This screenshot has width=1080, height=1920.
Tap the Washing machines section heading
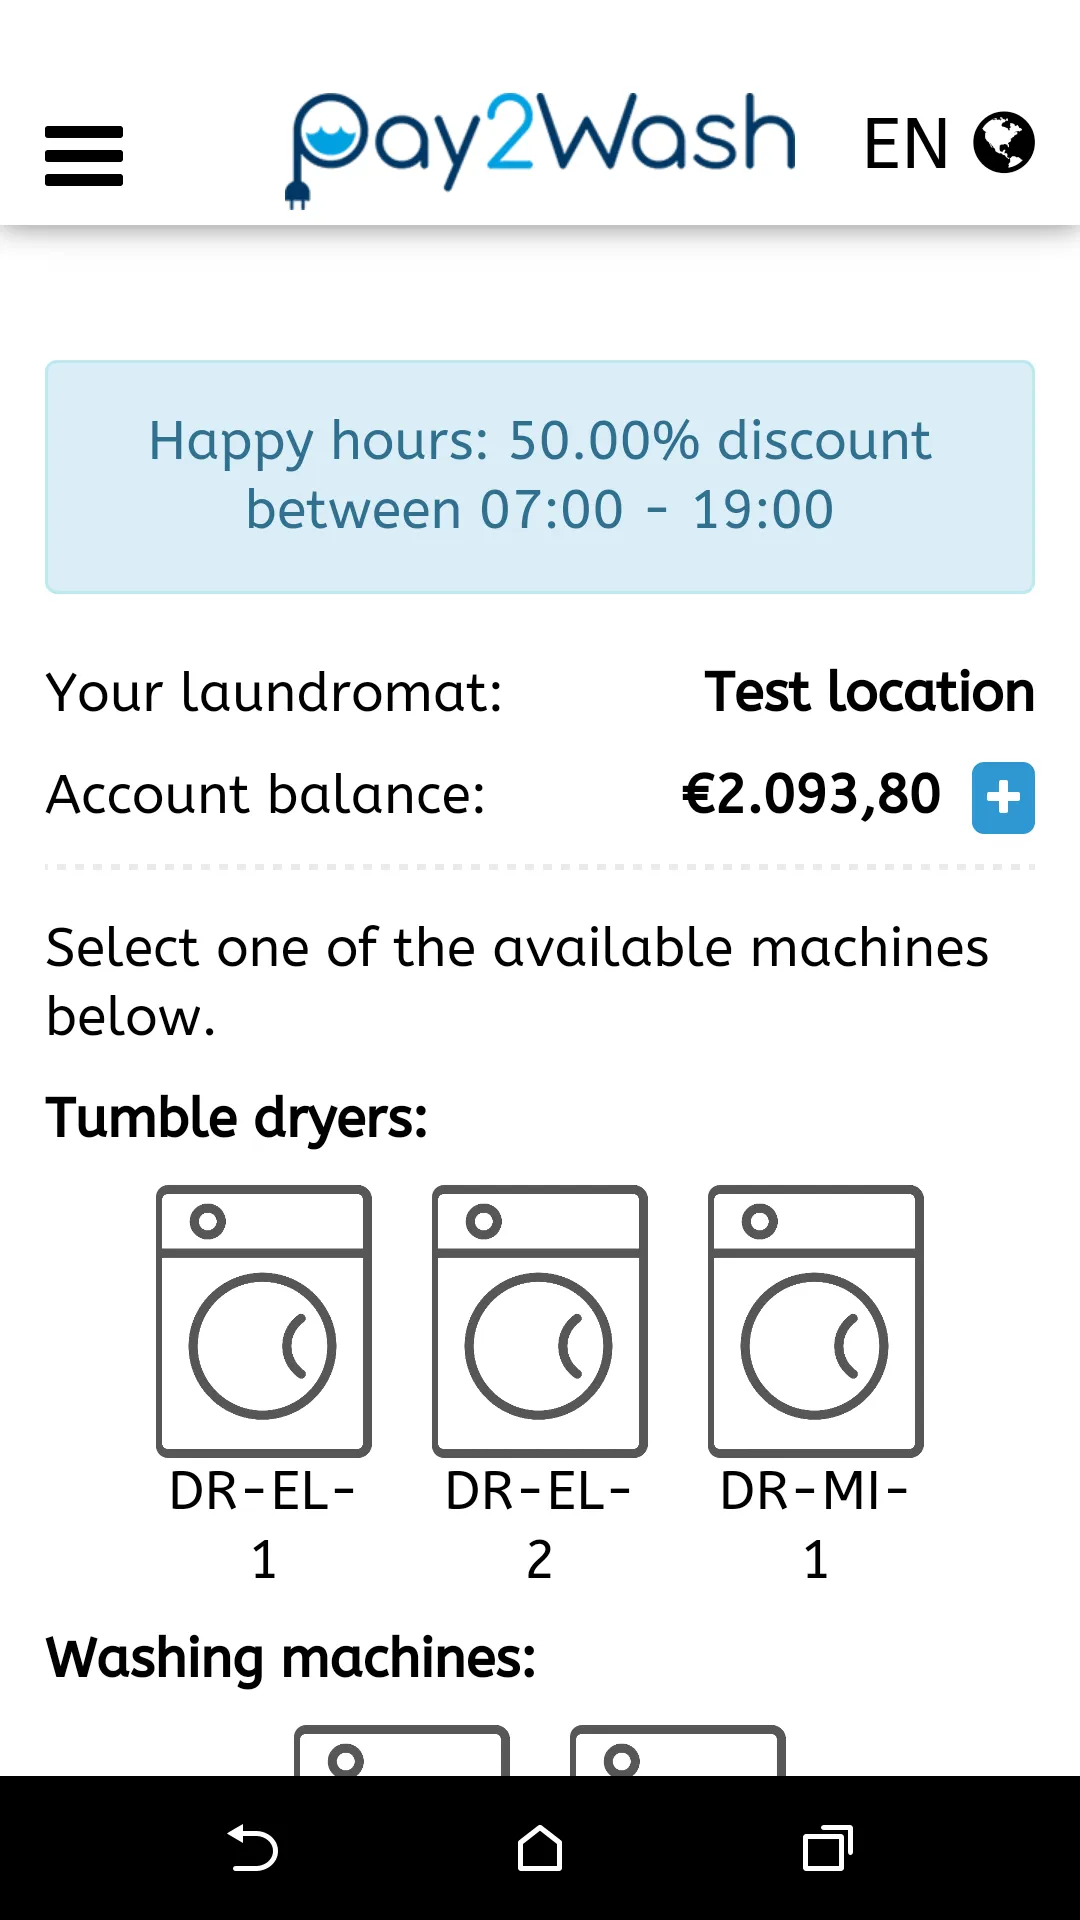(x=291, y=1658)
